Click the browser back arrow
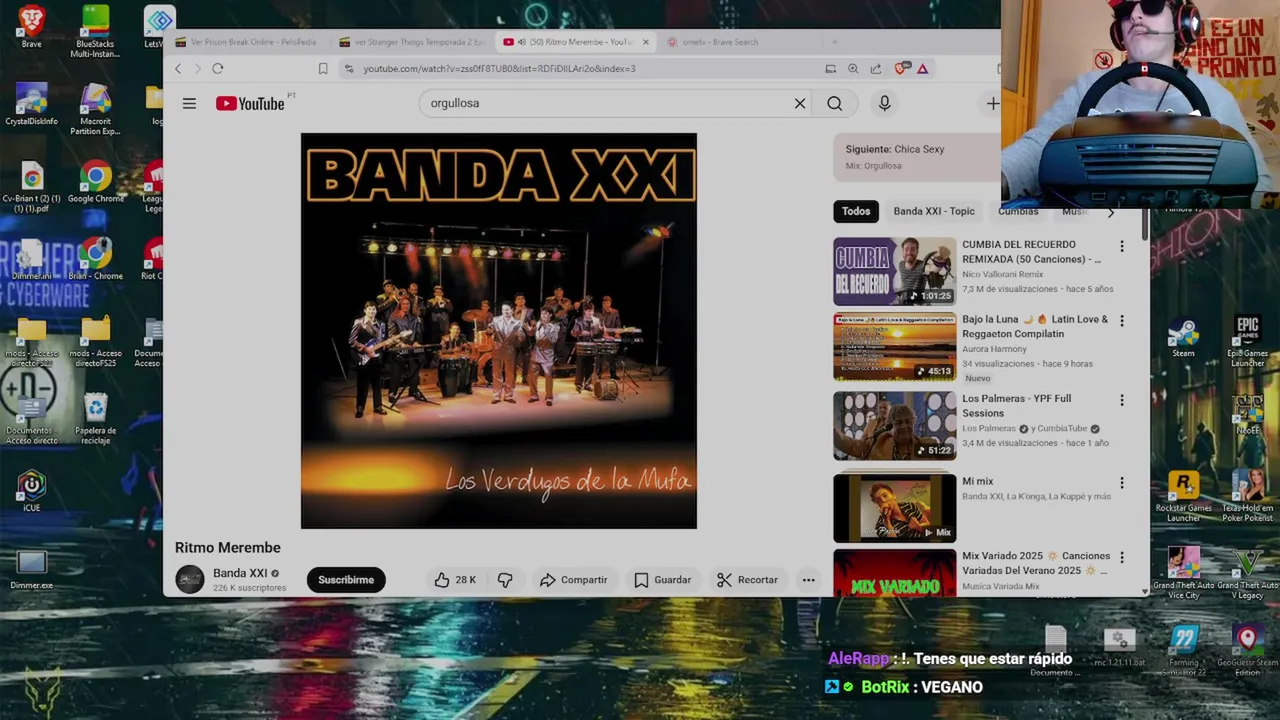The width and height of the screenshot is (1280, 720). [178, 68]
